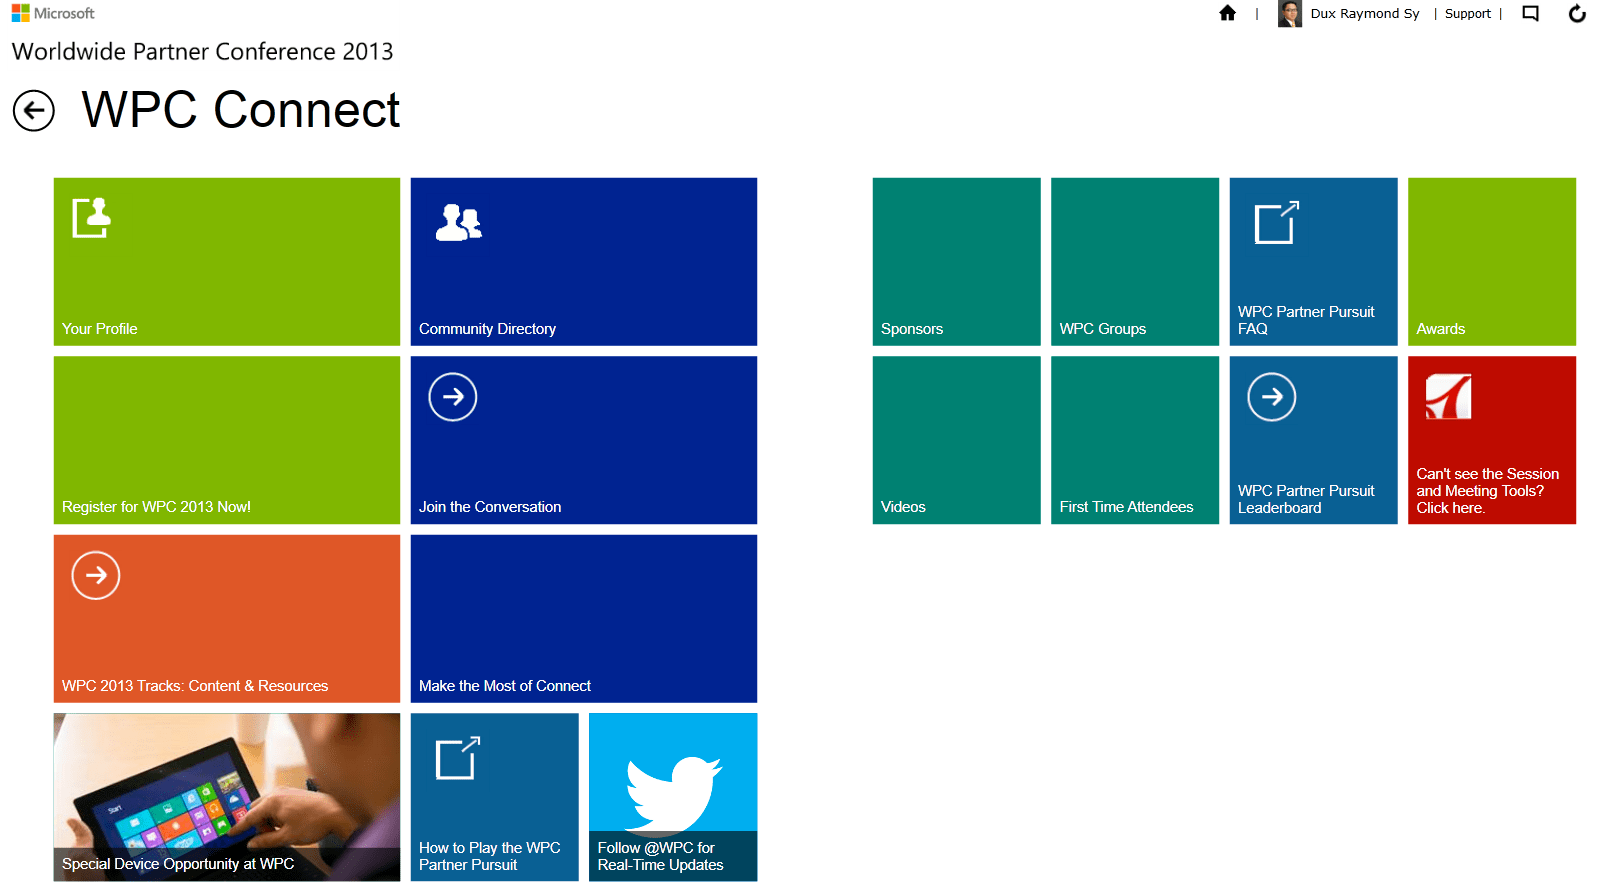1606x885 pixels.
Task: Open Community Directory tile label
Action: [x=487, y=329]
